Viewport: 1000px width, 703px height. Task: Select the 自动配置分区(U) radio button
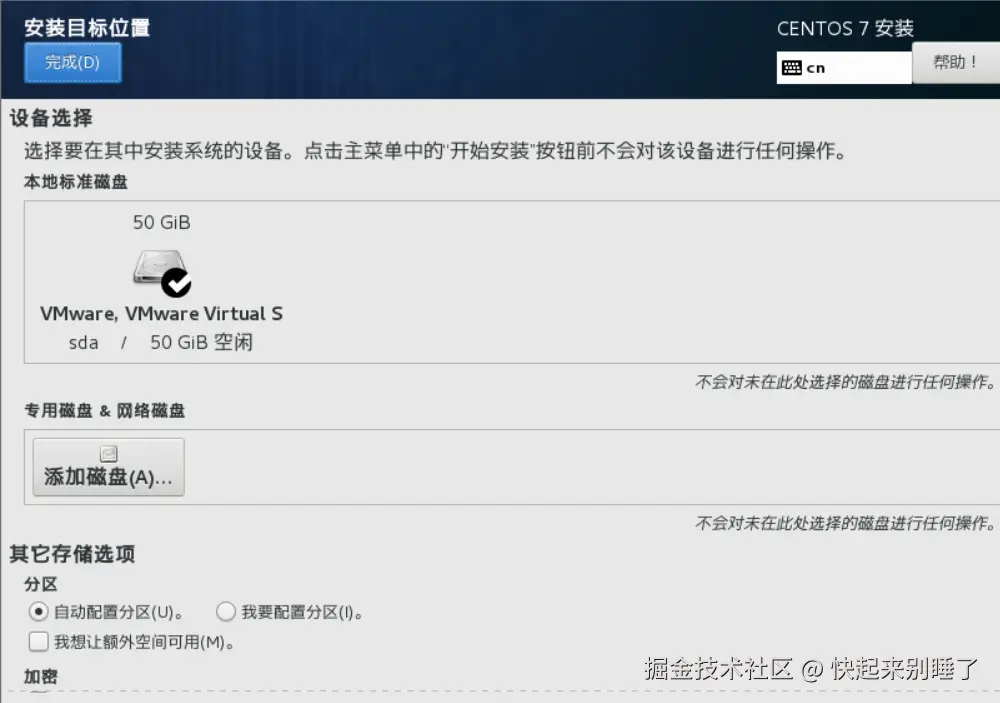(x=38, y=612)
